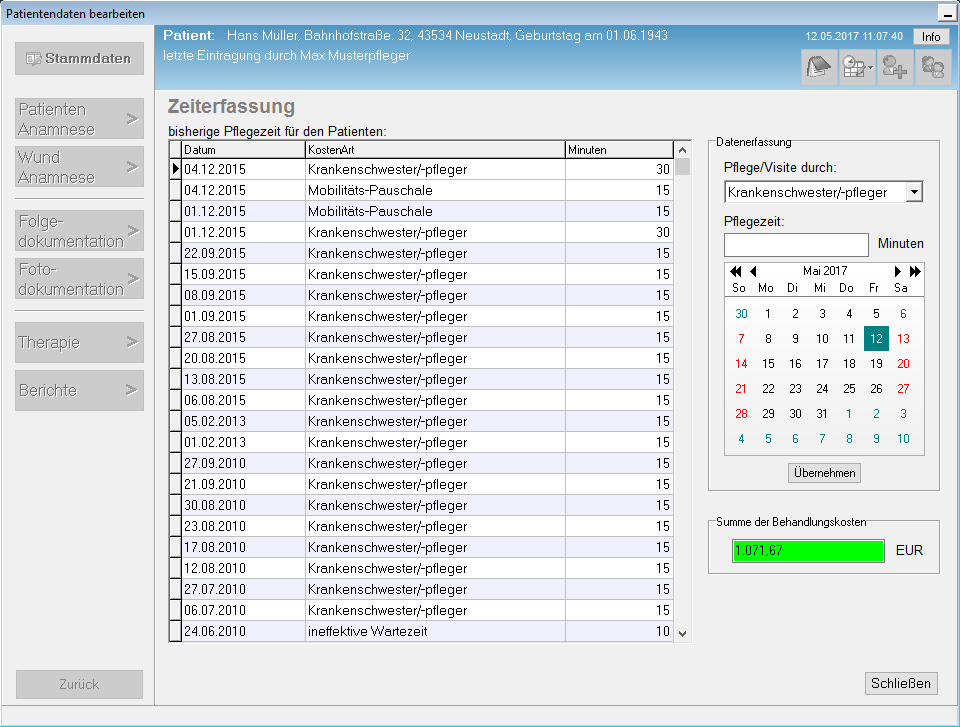Select the date cell 23.08.2010
This screenshot has width=960, height=727.
click(x=244, y=527)
